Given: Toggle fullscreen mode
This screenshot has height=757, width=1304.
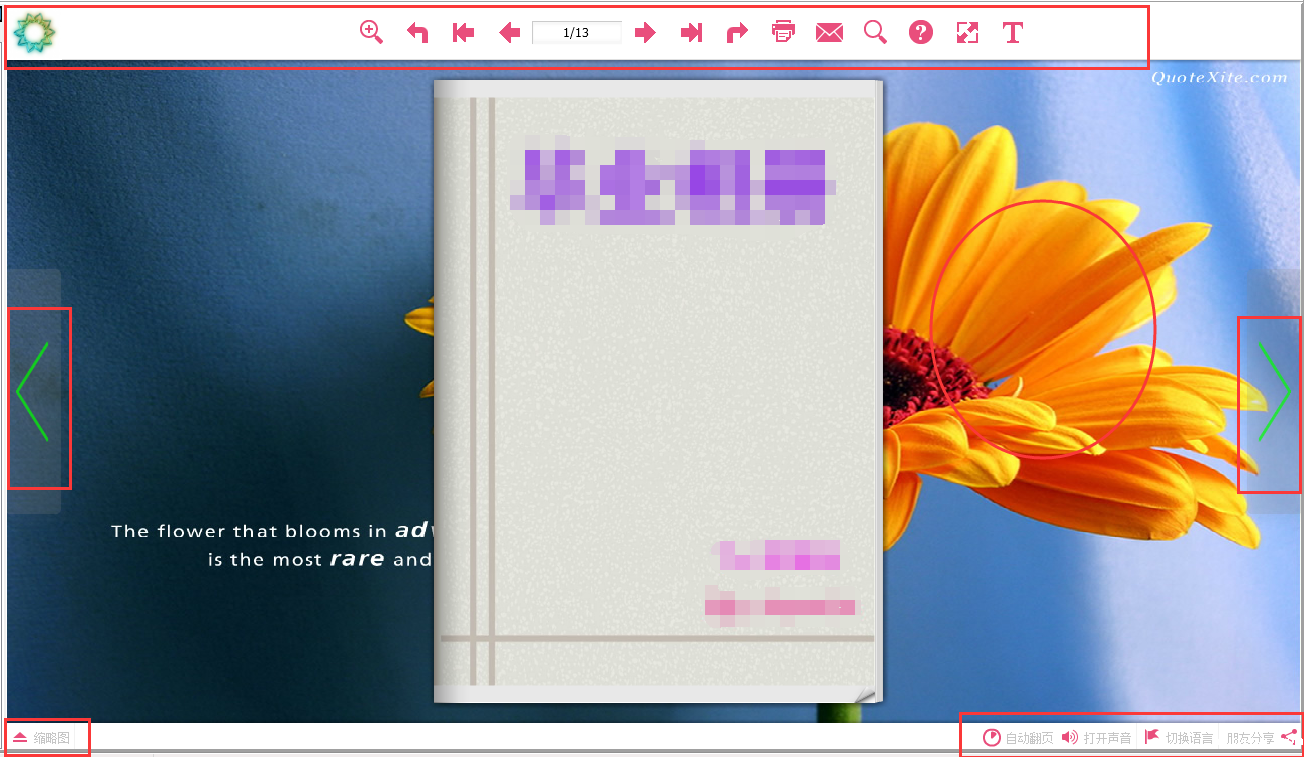Looking at the screenshot, I should 967,33.
